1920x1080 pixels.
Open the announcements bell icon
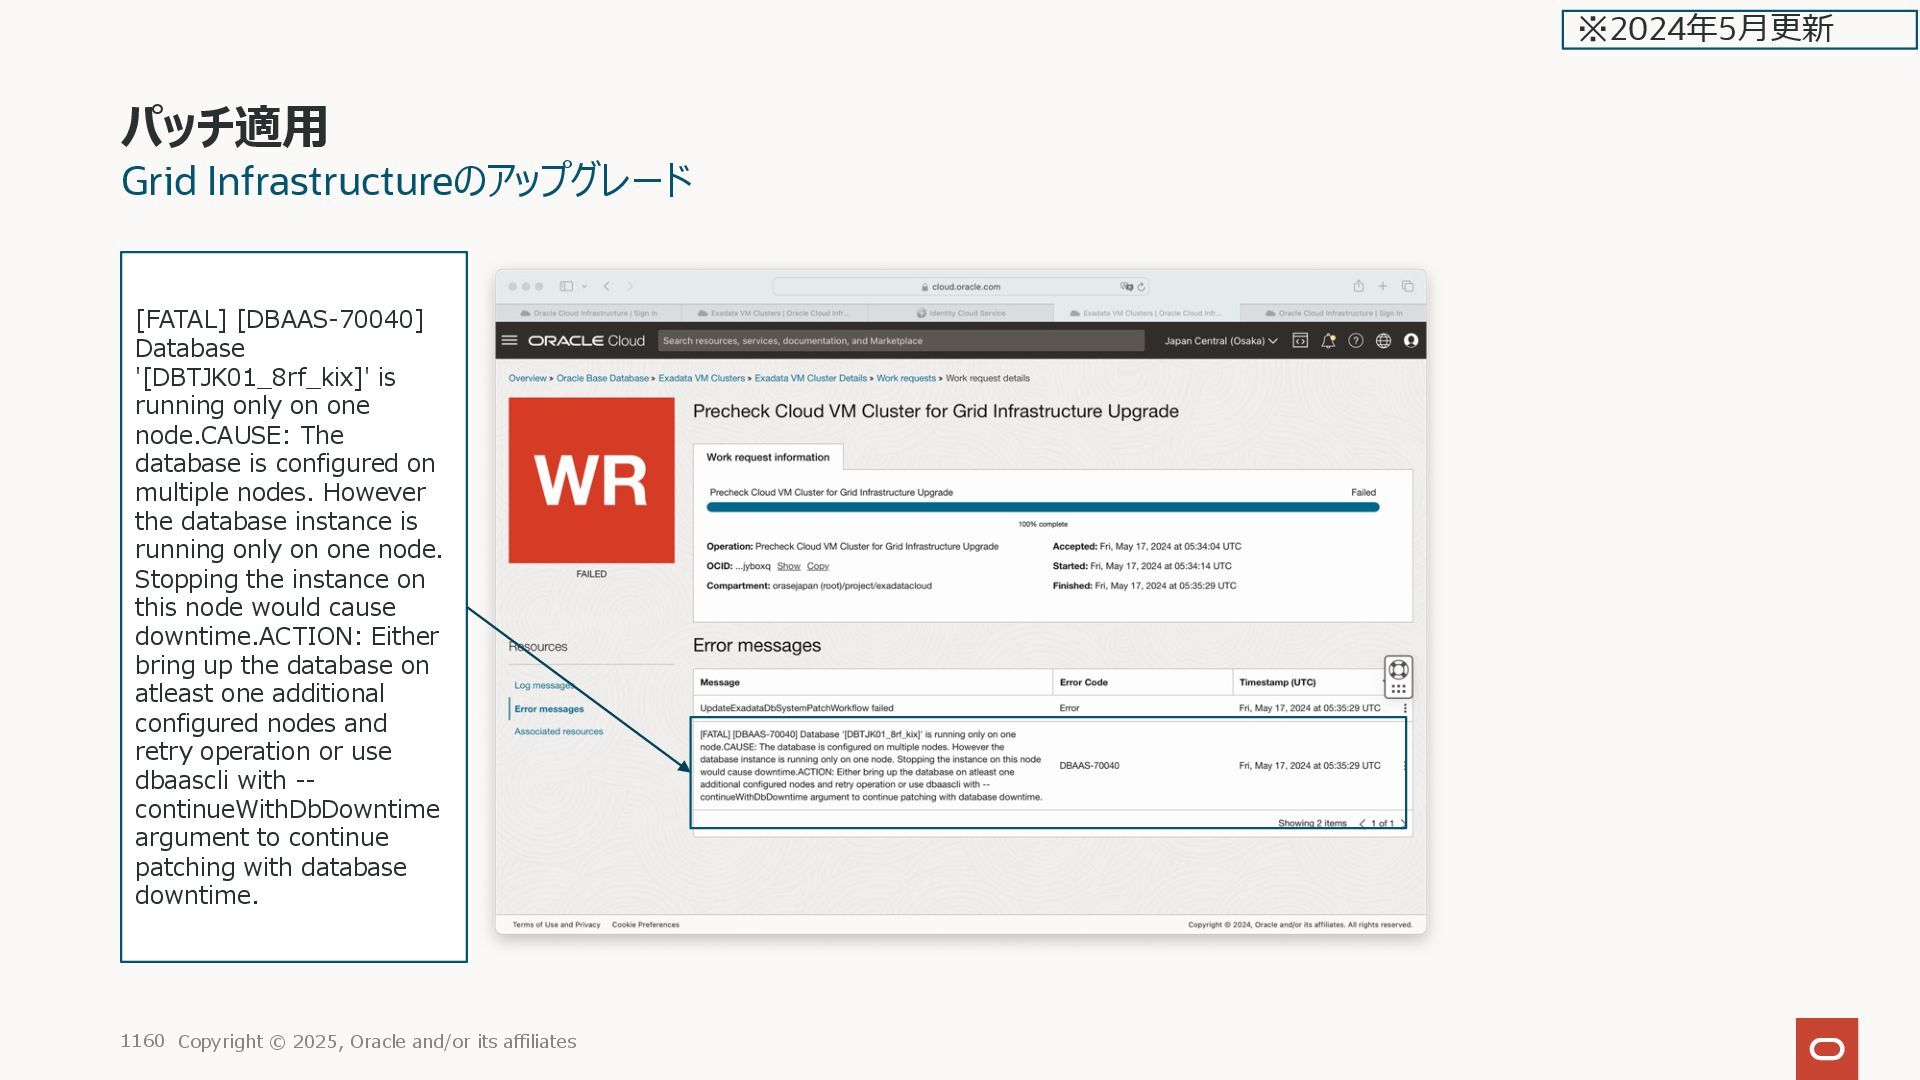coord(1328,340)
